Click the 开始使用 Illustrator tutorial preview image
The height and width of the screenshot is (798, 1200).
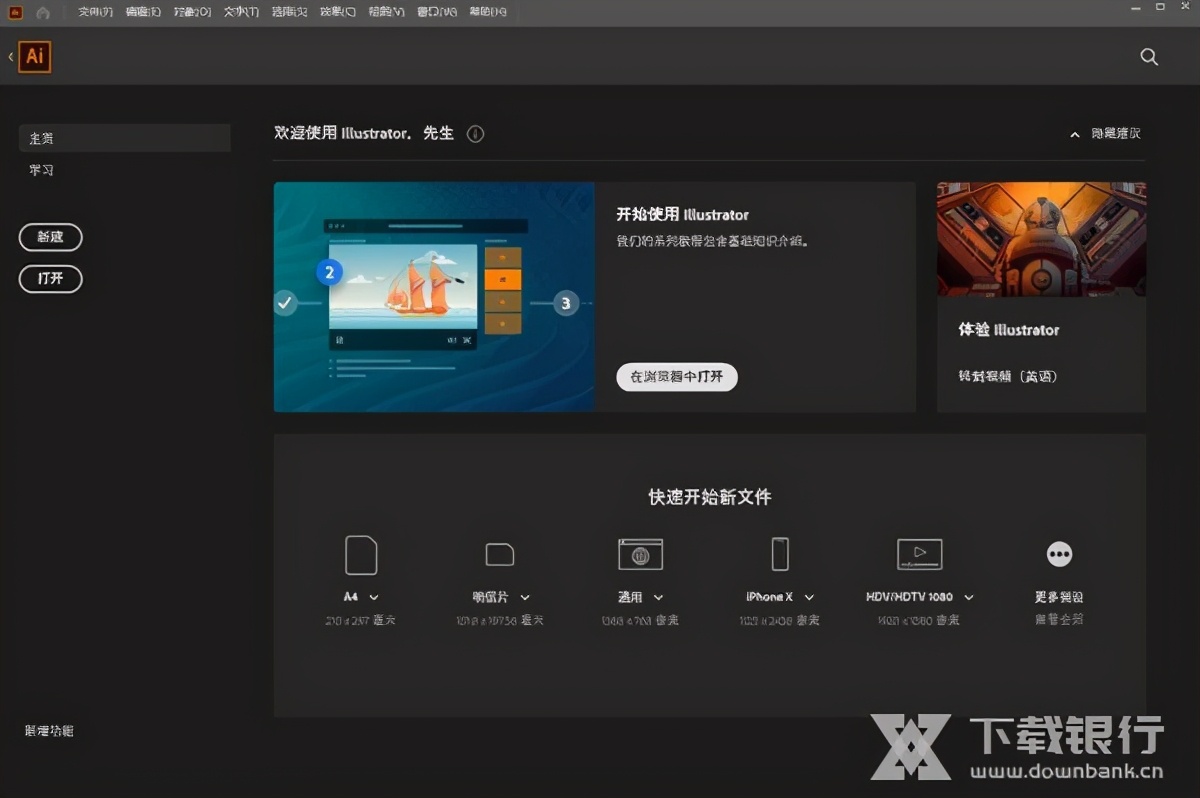(434, 297)
